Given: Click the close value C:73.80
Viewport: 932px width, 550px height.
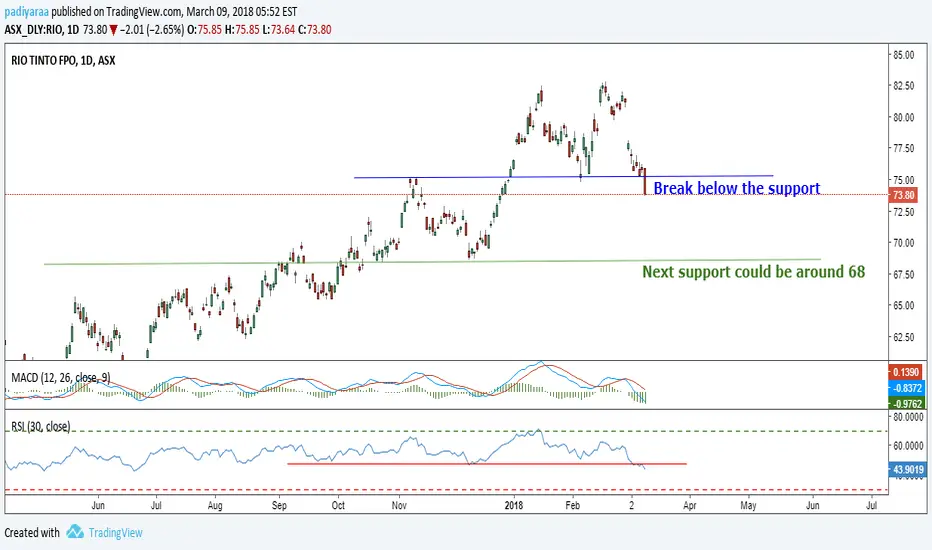Looking at the screenshot, I should [314, 30].
